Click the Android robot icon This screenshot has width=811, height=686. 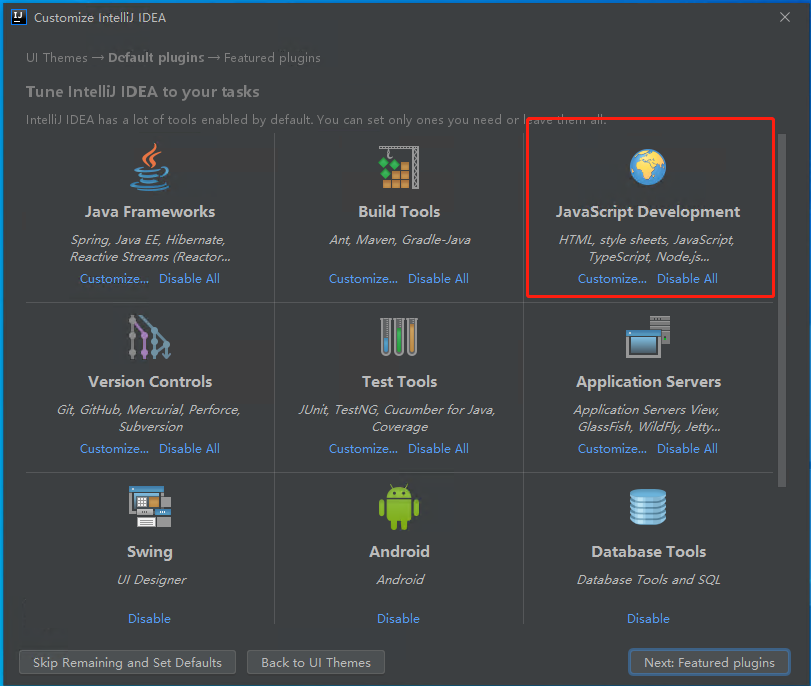pyautogui.click(x=399, y=507)
